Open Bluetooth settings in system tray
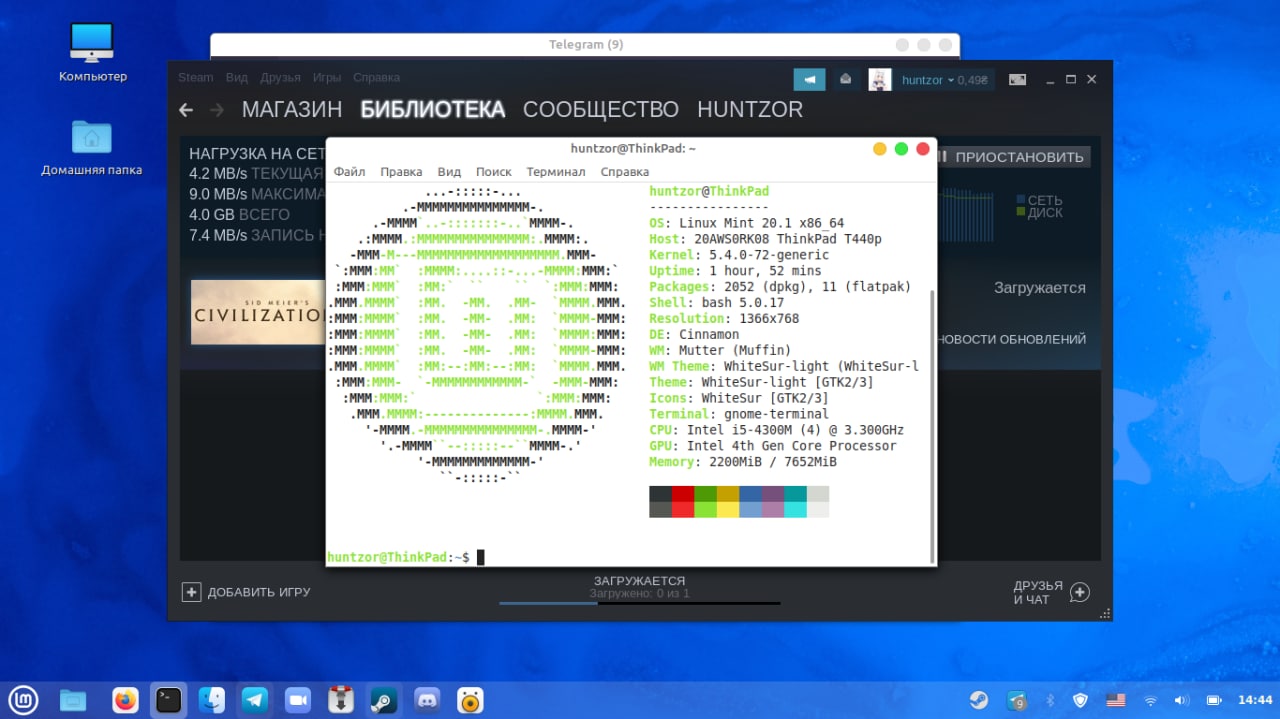The image size is (1280, 719). tap(1051, 700)
